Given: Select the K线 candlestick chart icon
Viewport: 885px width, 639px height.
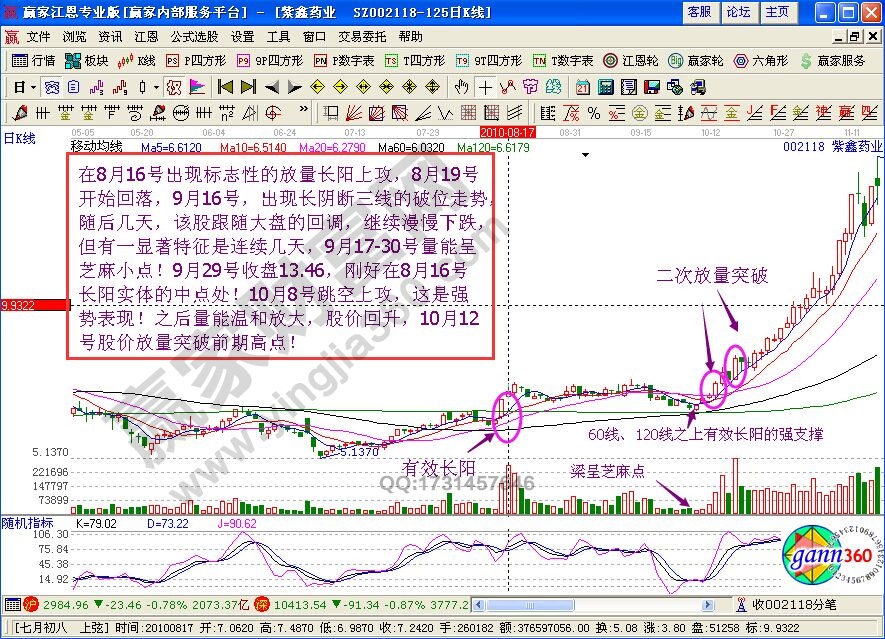Looking at the screenshot, I should coord(133,60).
